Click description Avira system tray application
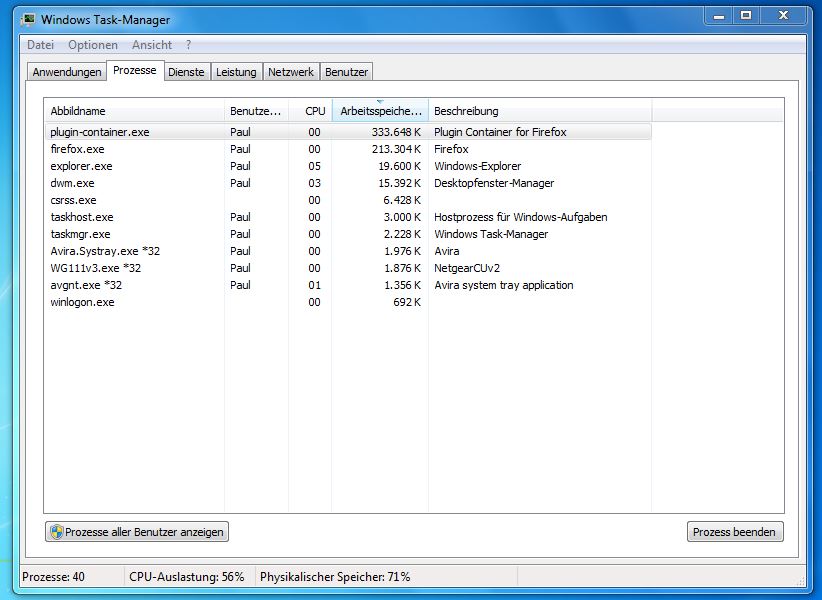The image size is (822, 600). [x=504, y=286]
